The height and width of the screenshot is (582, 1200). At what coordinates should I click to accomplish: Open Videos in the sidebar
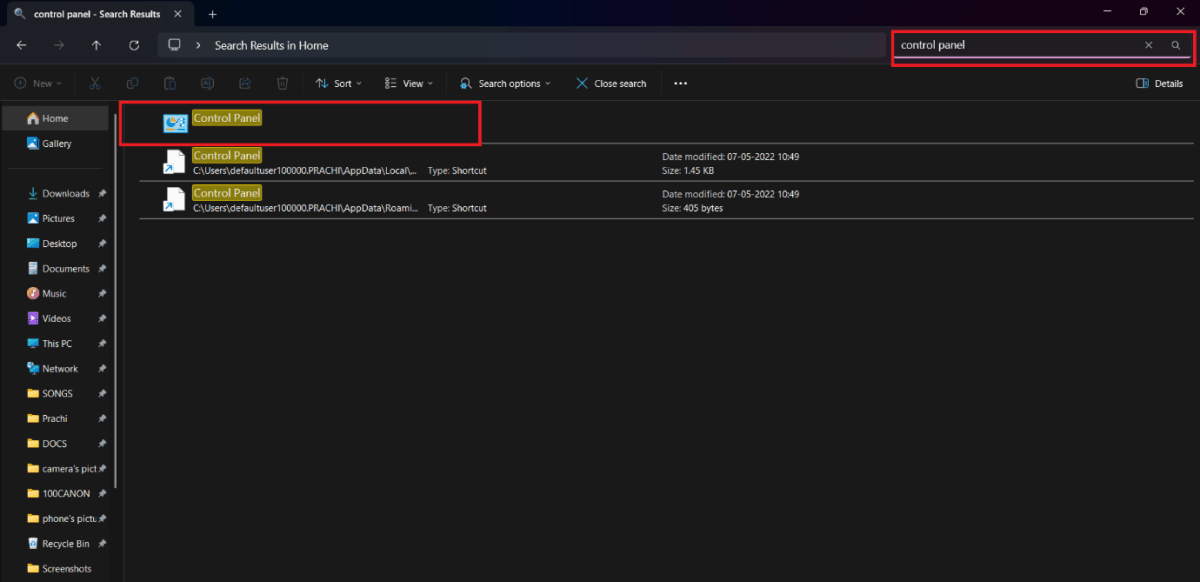(x=48, y=319)
